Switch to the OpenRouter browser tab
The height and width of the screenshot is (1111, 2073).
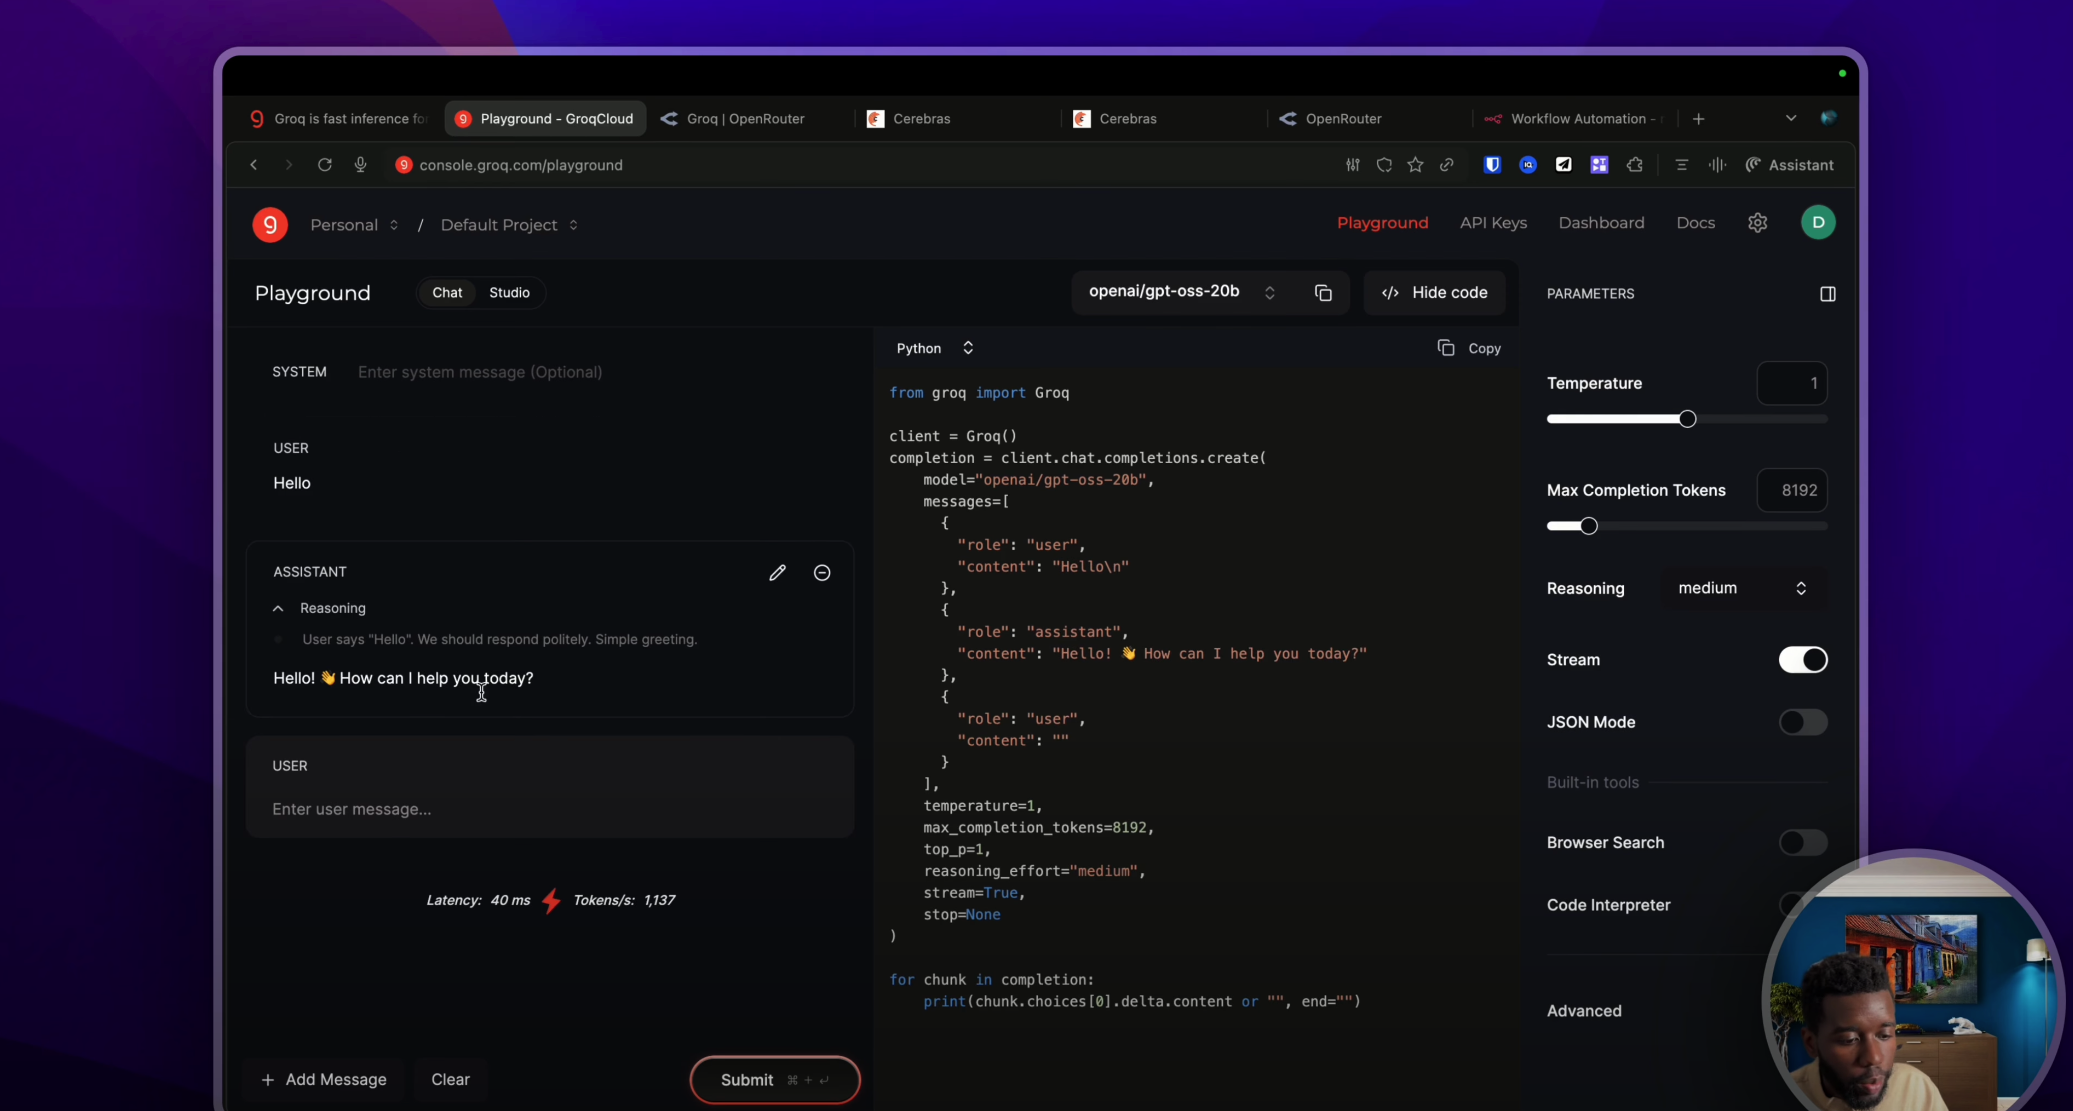tap(1343, 119)
